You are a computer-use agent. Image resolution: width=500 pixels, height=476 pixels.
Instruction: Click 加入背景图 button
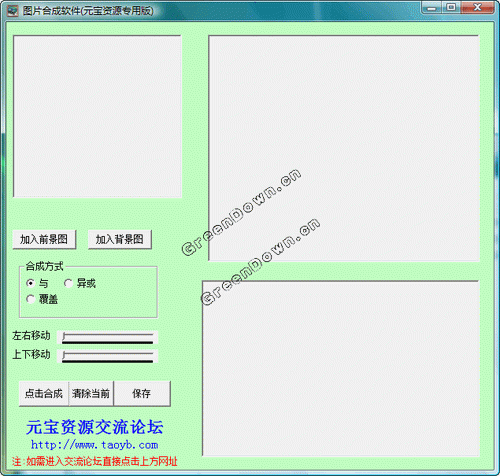click(x=120, y=239)
